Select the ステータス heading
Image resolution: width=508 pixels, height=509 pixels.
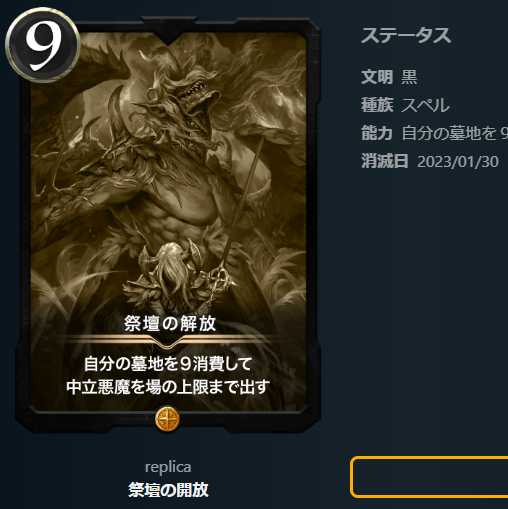406,36
